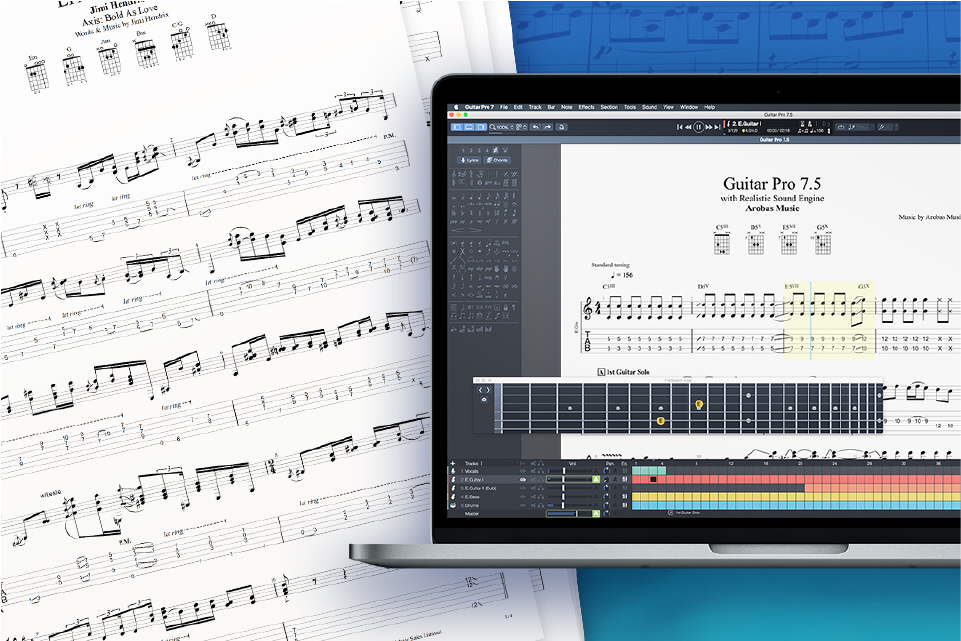
Task: Undo last action in toolbar
Action: 536,127
